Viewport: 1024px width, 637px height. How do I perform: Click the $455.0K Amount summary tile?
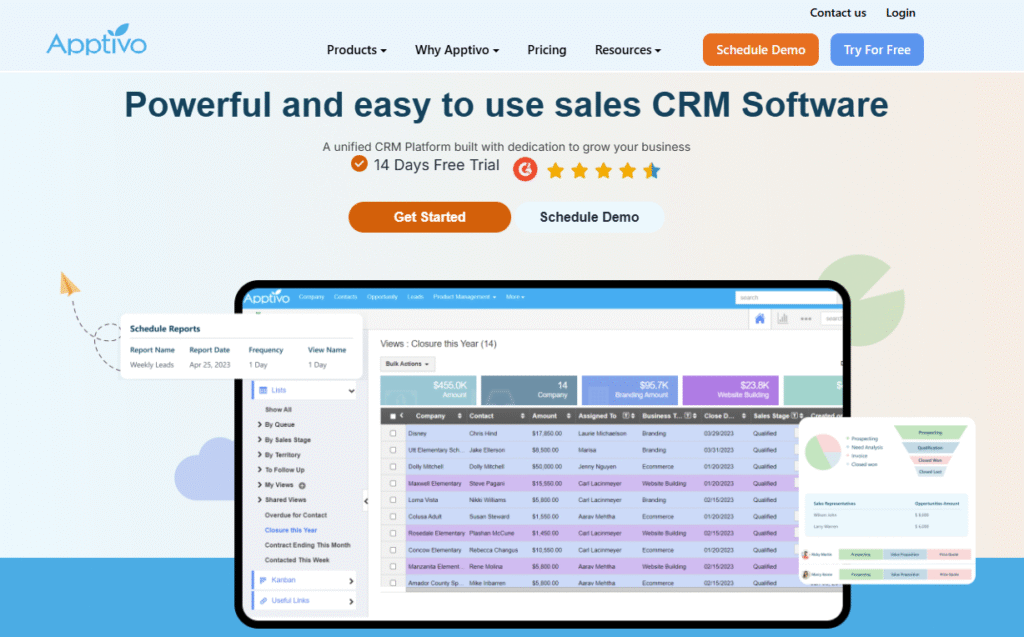point(428,390)
